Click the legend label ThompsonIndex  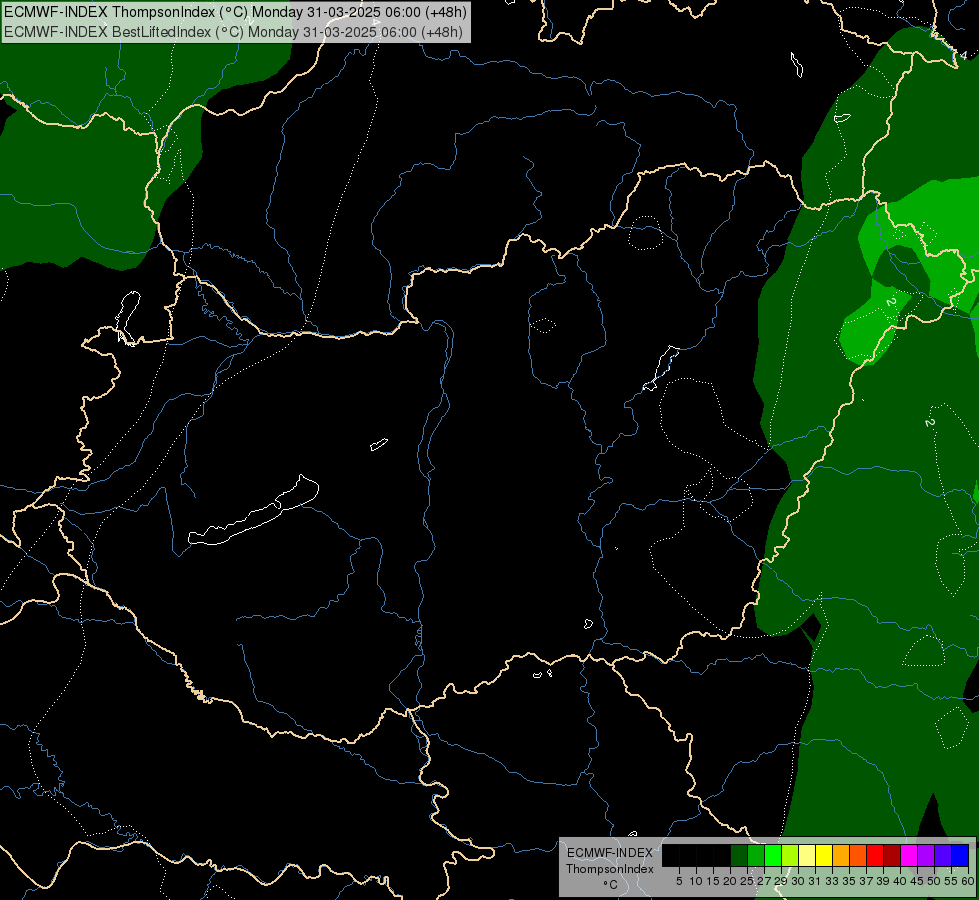[610, 869]
